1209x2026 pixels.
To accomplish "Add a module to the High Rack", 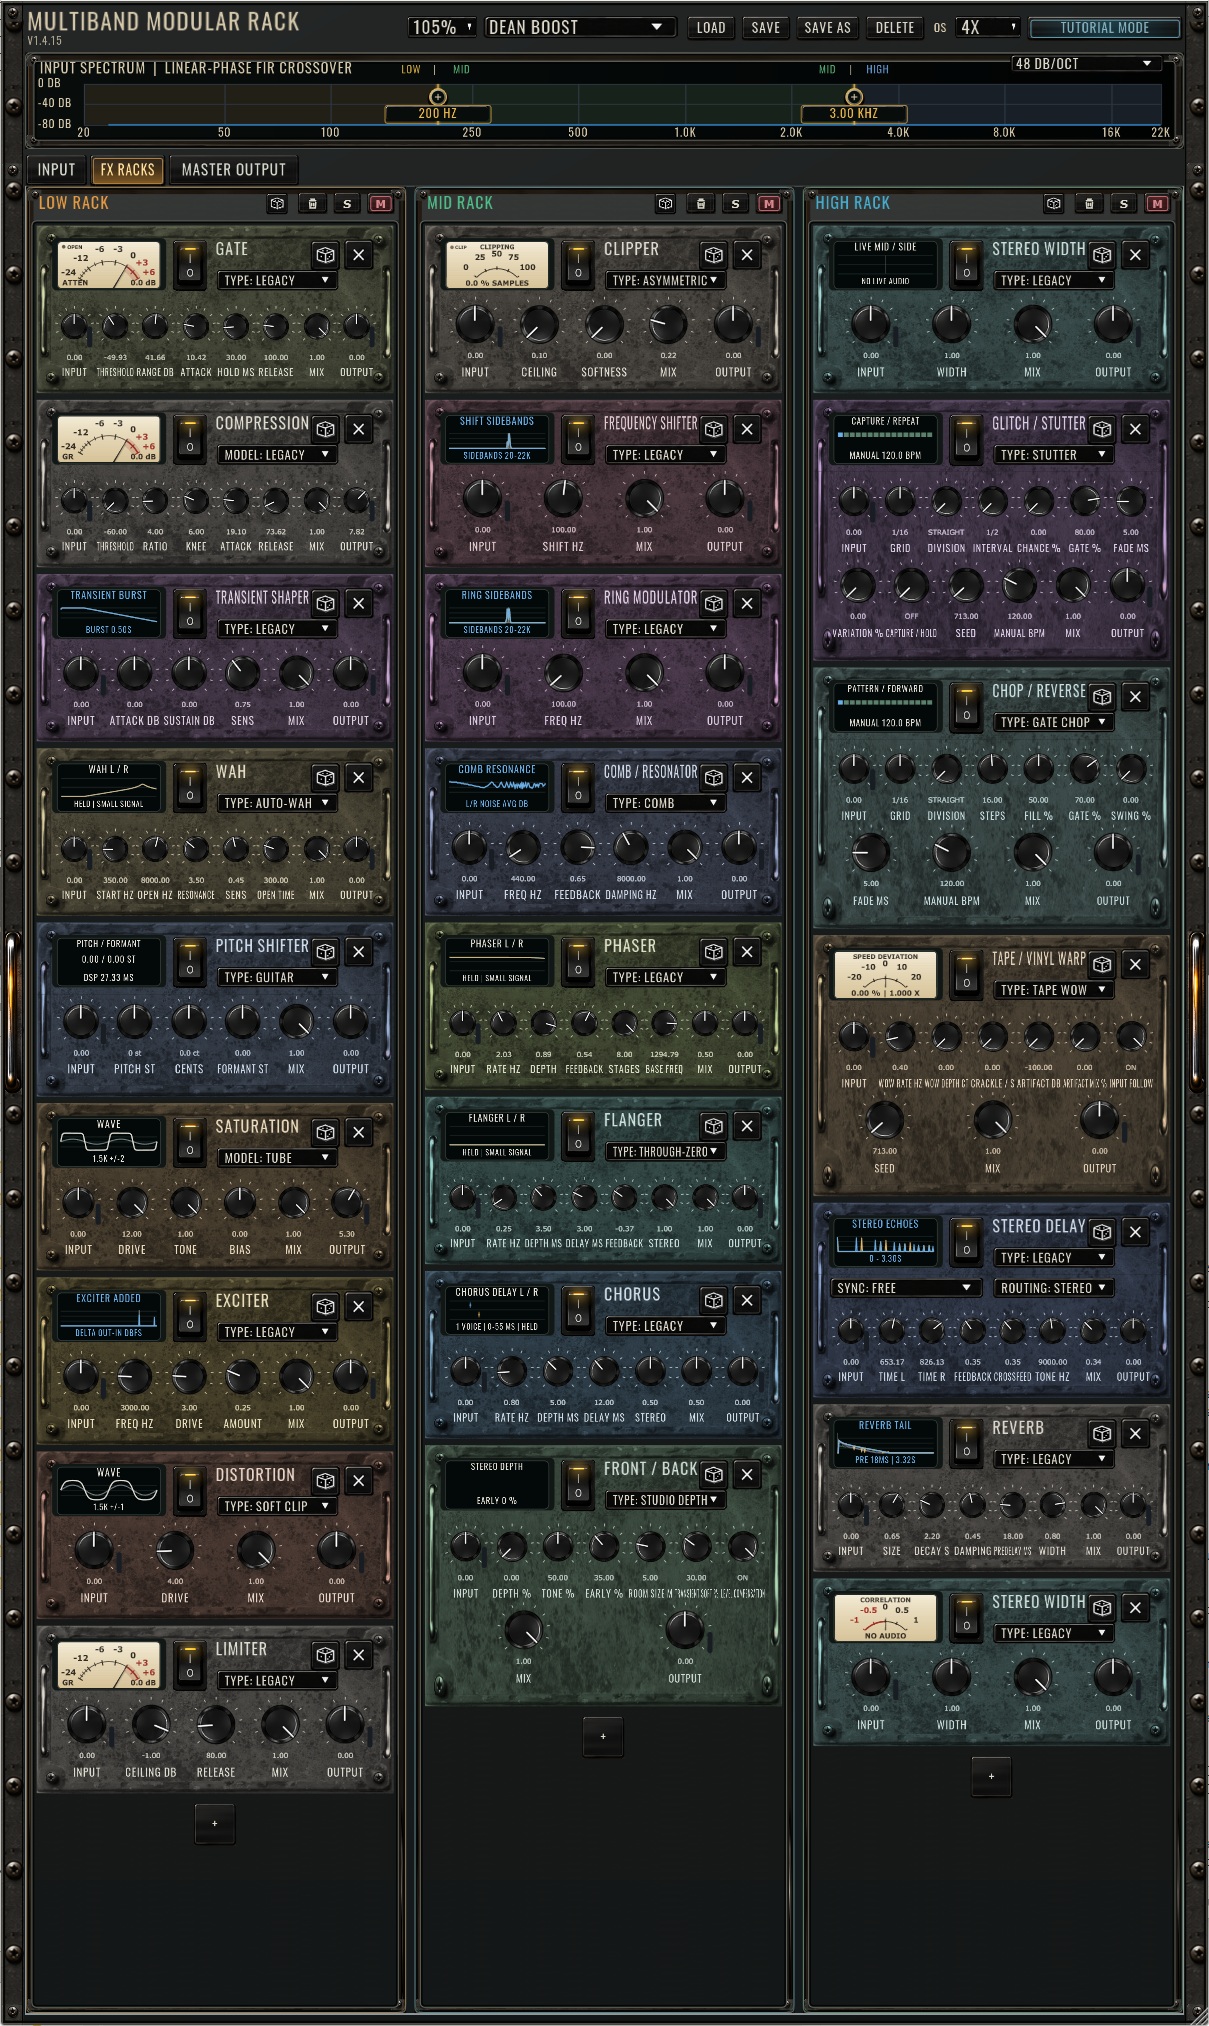I will coord(991,1776).
